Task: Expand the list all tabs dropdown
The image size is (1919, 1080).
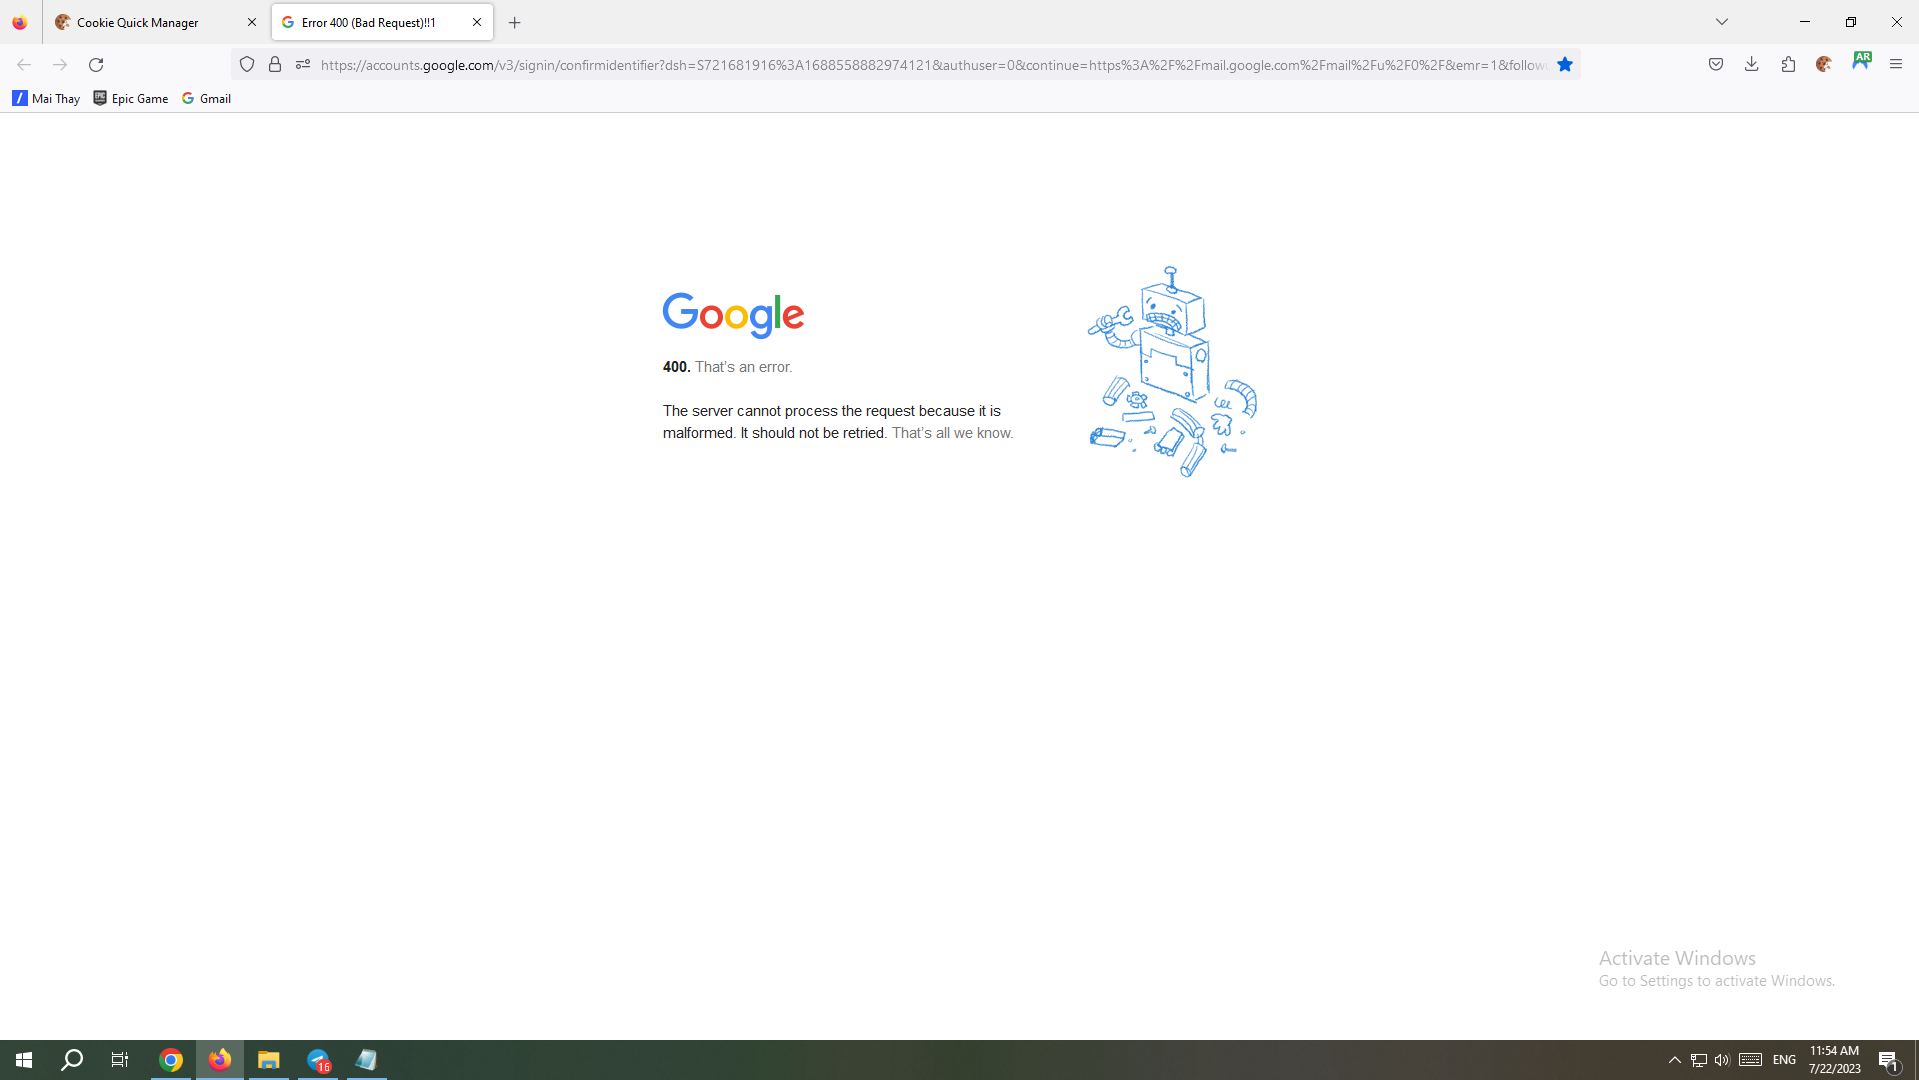Action: (1722, 22)
